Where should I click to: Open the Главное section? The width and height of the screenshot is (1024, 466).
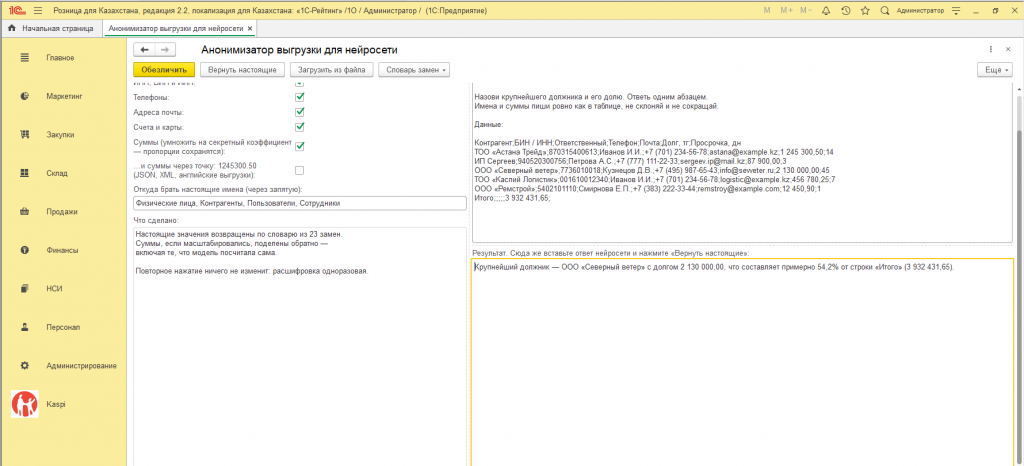(x=60, y=57)
